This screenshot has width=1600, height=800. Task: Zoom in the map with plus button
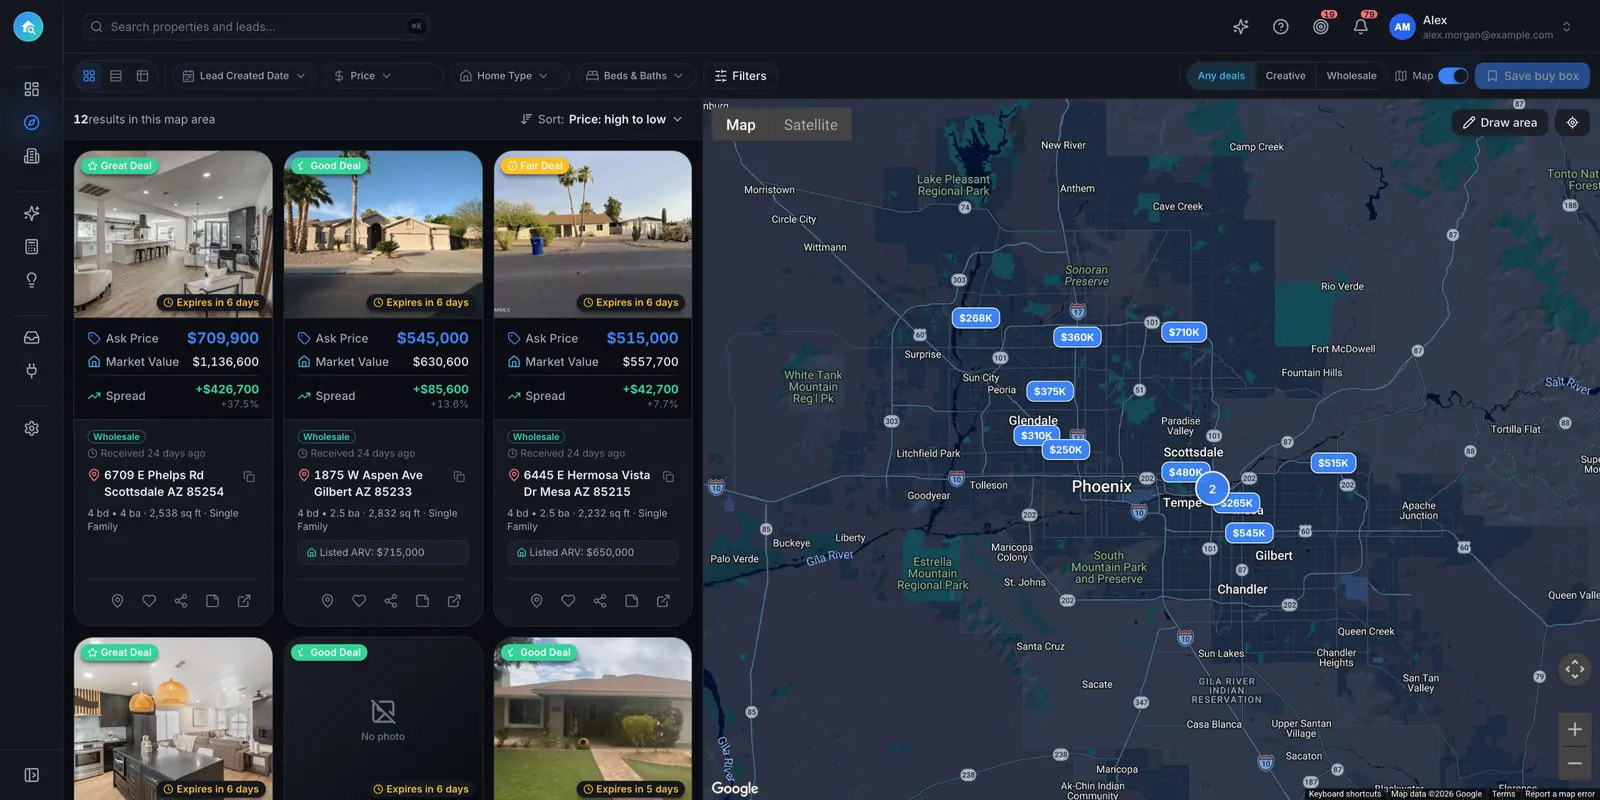[x=1574, y=729]
